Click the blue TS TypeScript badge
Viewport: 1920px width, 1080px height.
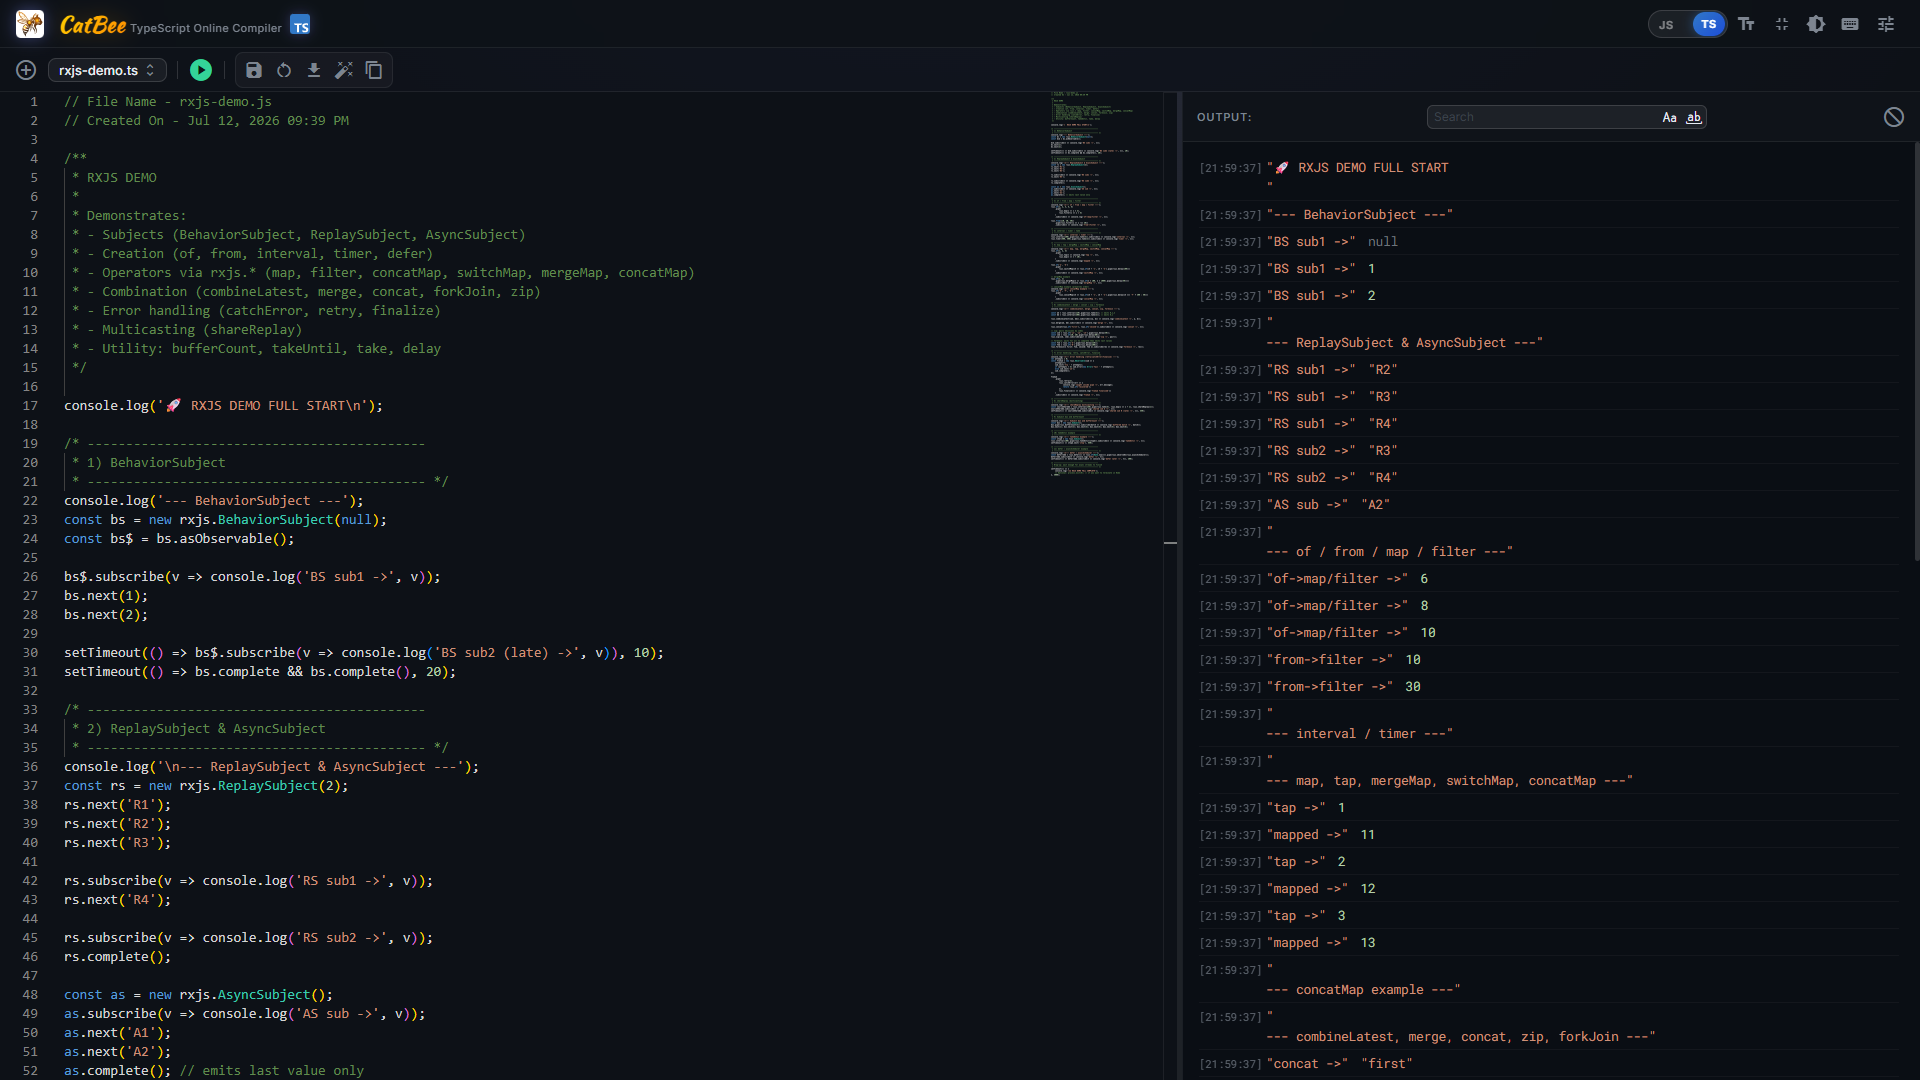click(x=300, y=24)
